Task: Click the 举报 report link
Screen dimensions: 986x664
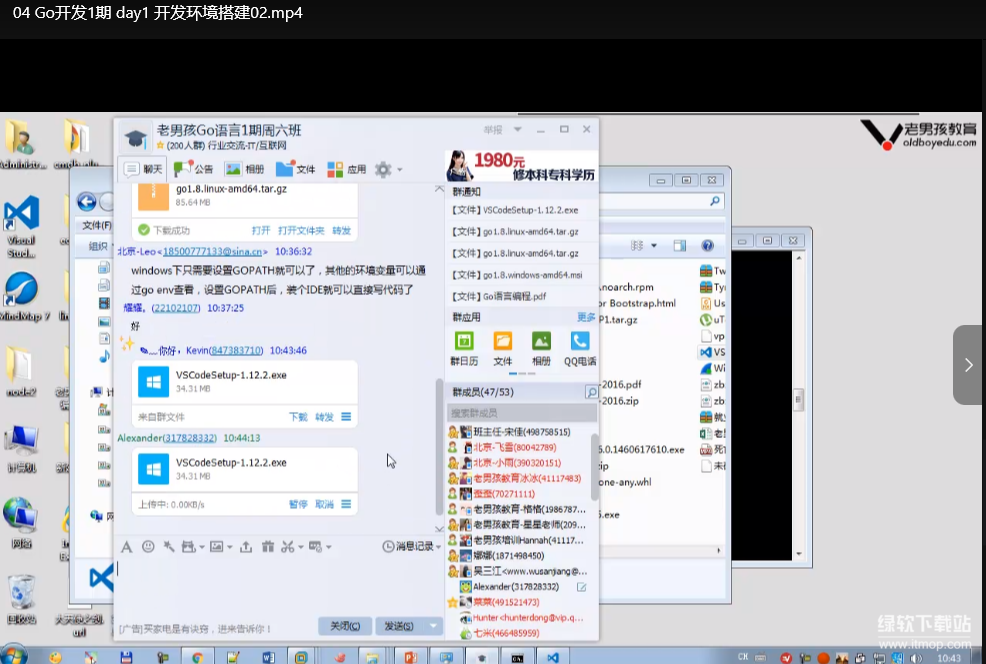Action: point(493,130)
